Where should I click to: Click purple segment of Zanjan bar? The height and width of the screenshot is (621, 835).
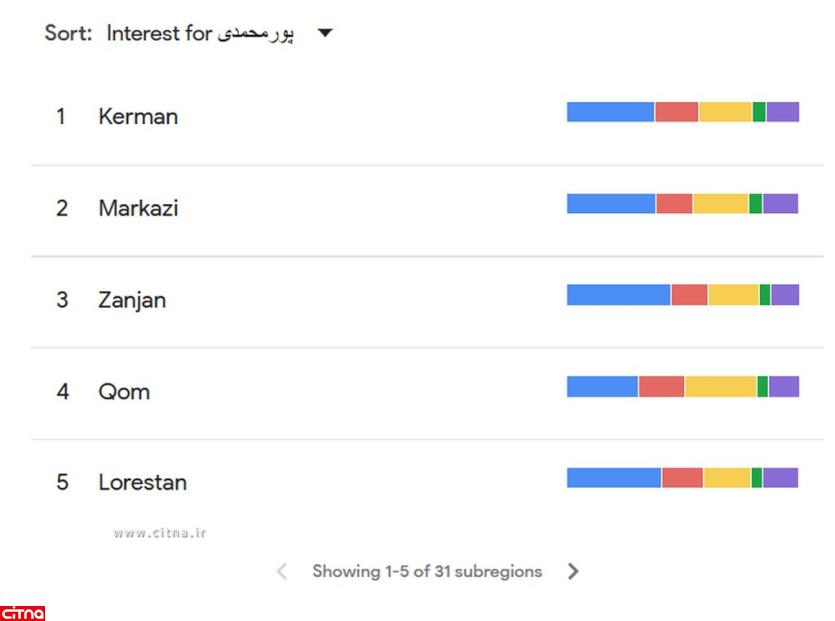click(785, 295)
